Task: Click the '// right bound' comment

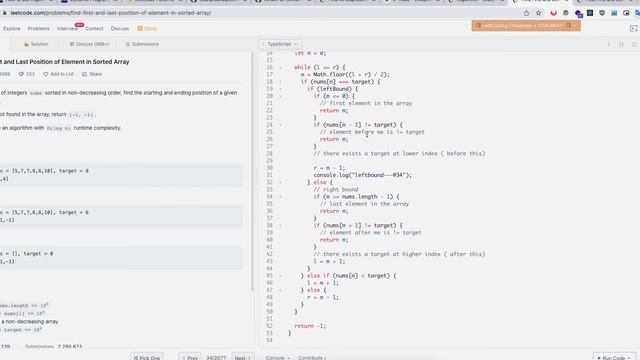Action: [336, 189]
